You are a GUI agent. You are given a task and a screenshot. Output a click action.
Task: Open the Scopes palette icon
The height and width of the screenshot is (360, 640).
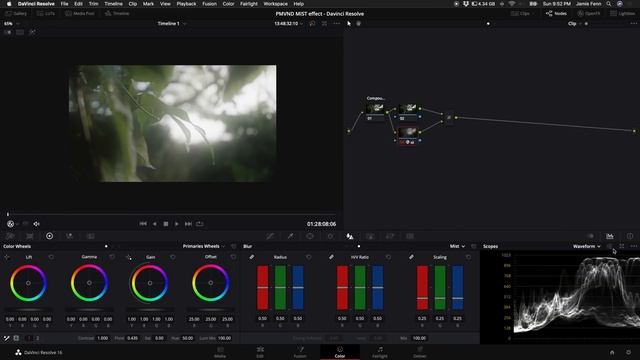[x=610, y=236]
